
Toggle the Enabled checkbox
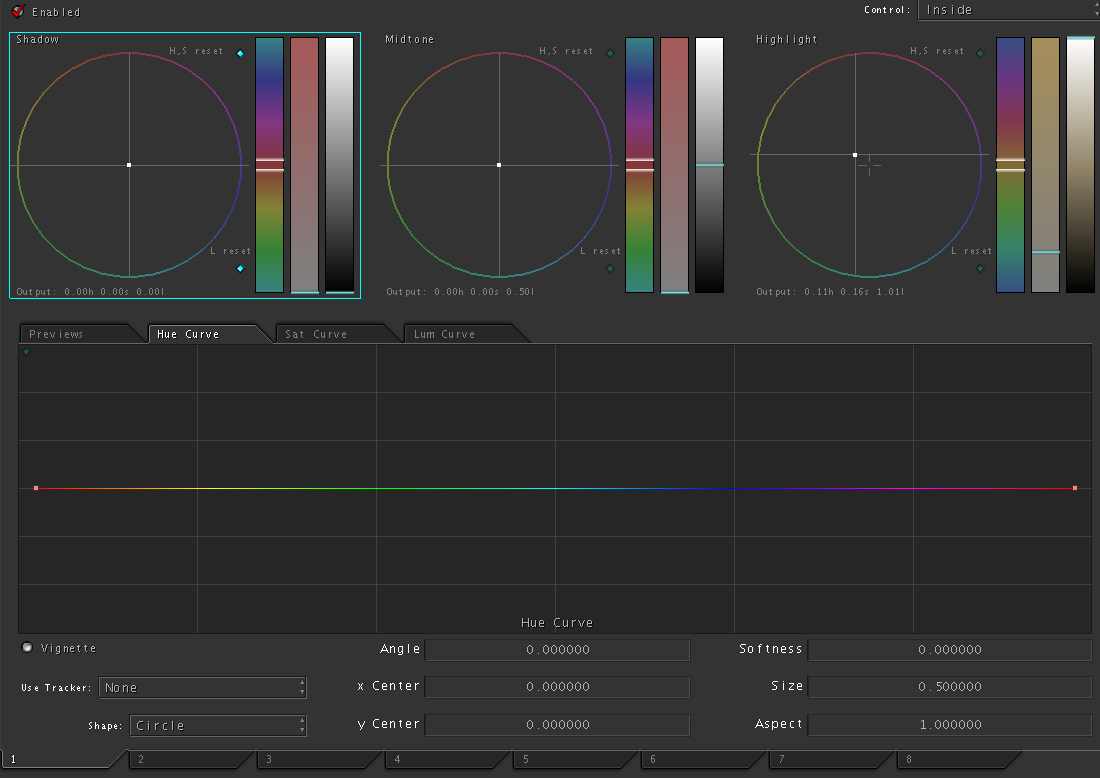coord(17,12)
